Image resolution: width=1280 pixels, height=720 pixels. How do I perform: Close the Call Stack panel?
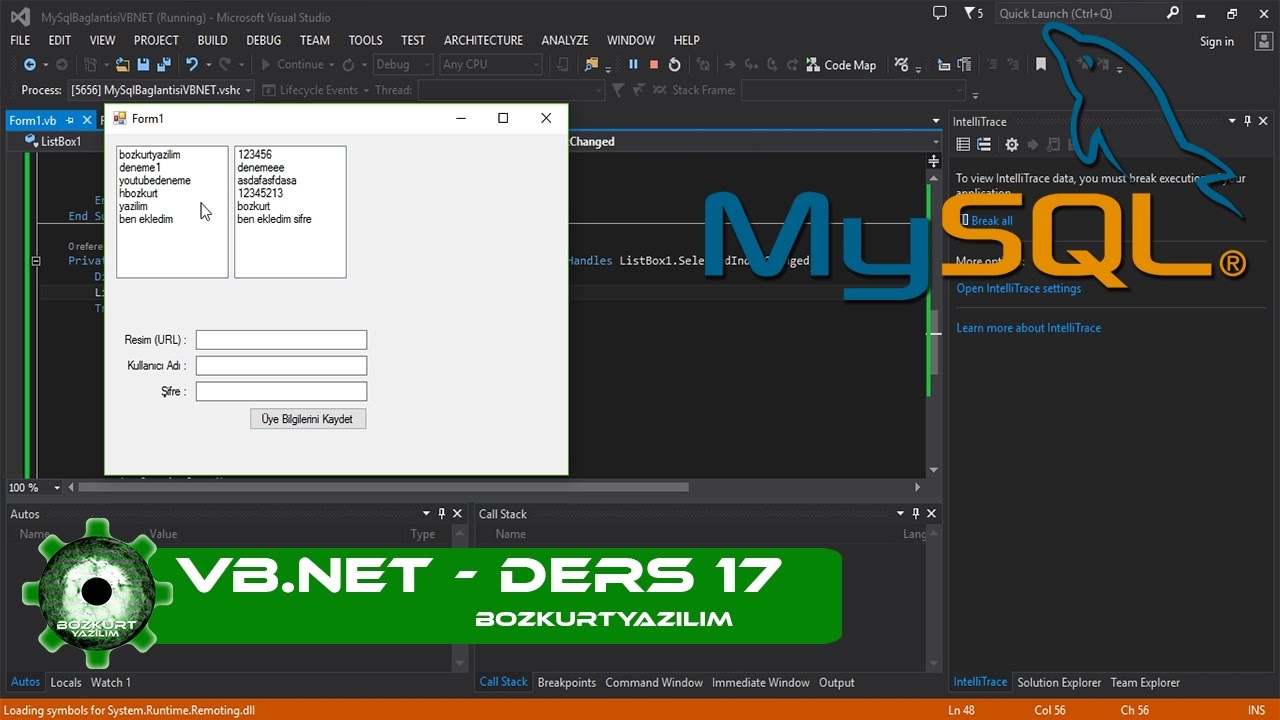pyautogui.click(x=932, y=514)
